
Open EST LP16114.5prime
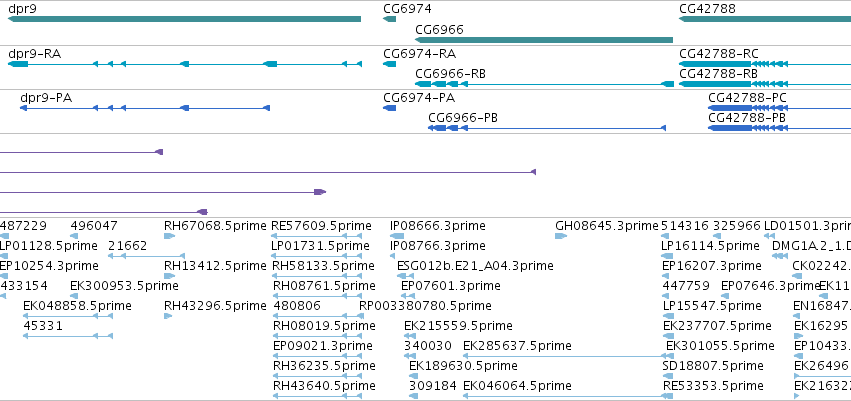(710, 246)
